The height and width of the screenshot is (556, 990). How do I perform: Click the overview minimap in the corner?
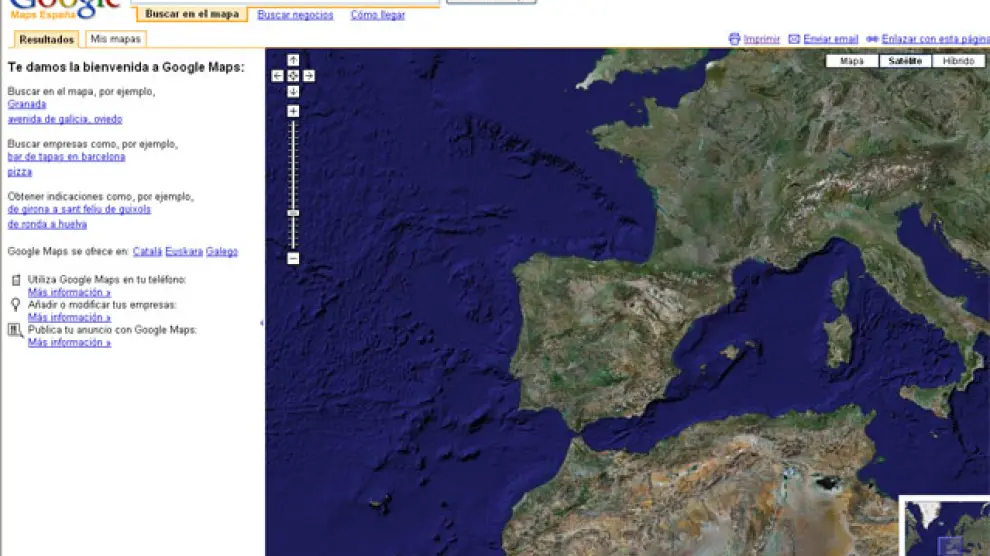(x=945, y=526)
